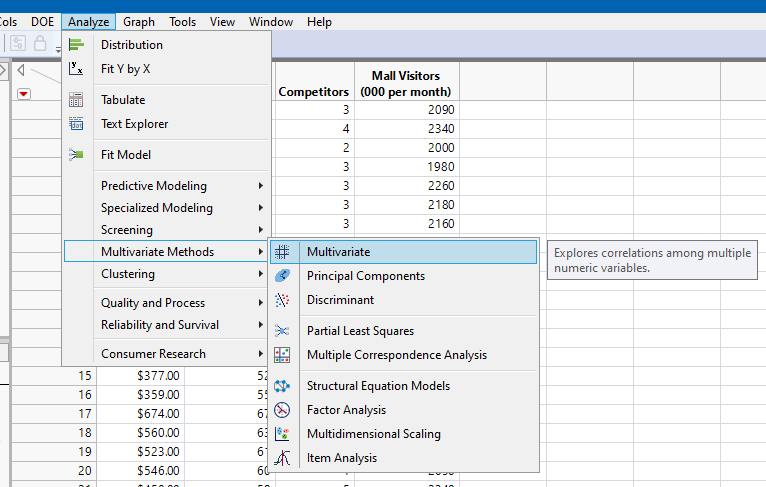Select the Multivariate Methods menu entry
Viewport: 766px width, 487px height.
[166, 252]
